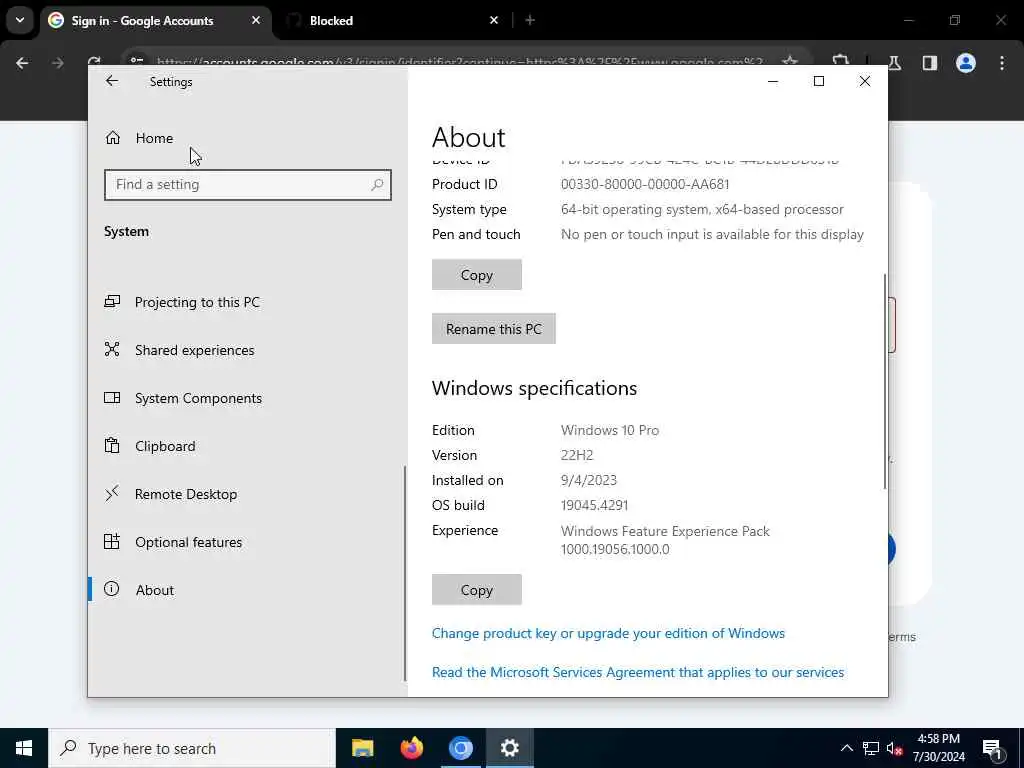Viewport: 1024px width, 768px height.
Task: Click the search magnifier in Find a setting
Action: click(x=377, y=185)
